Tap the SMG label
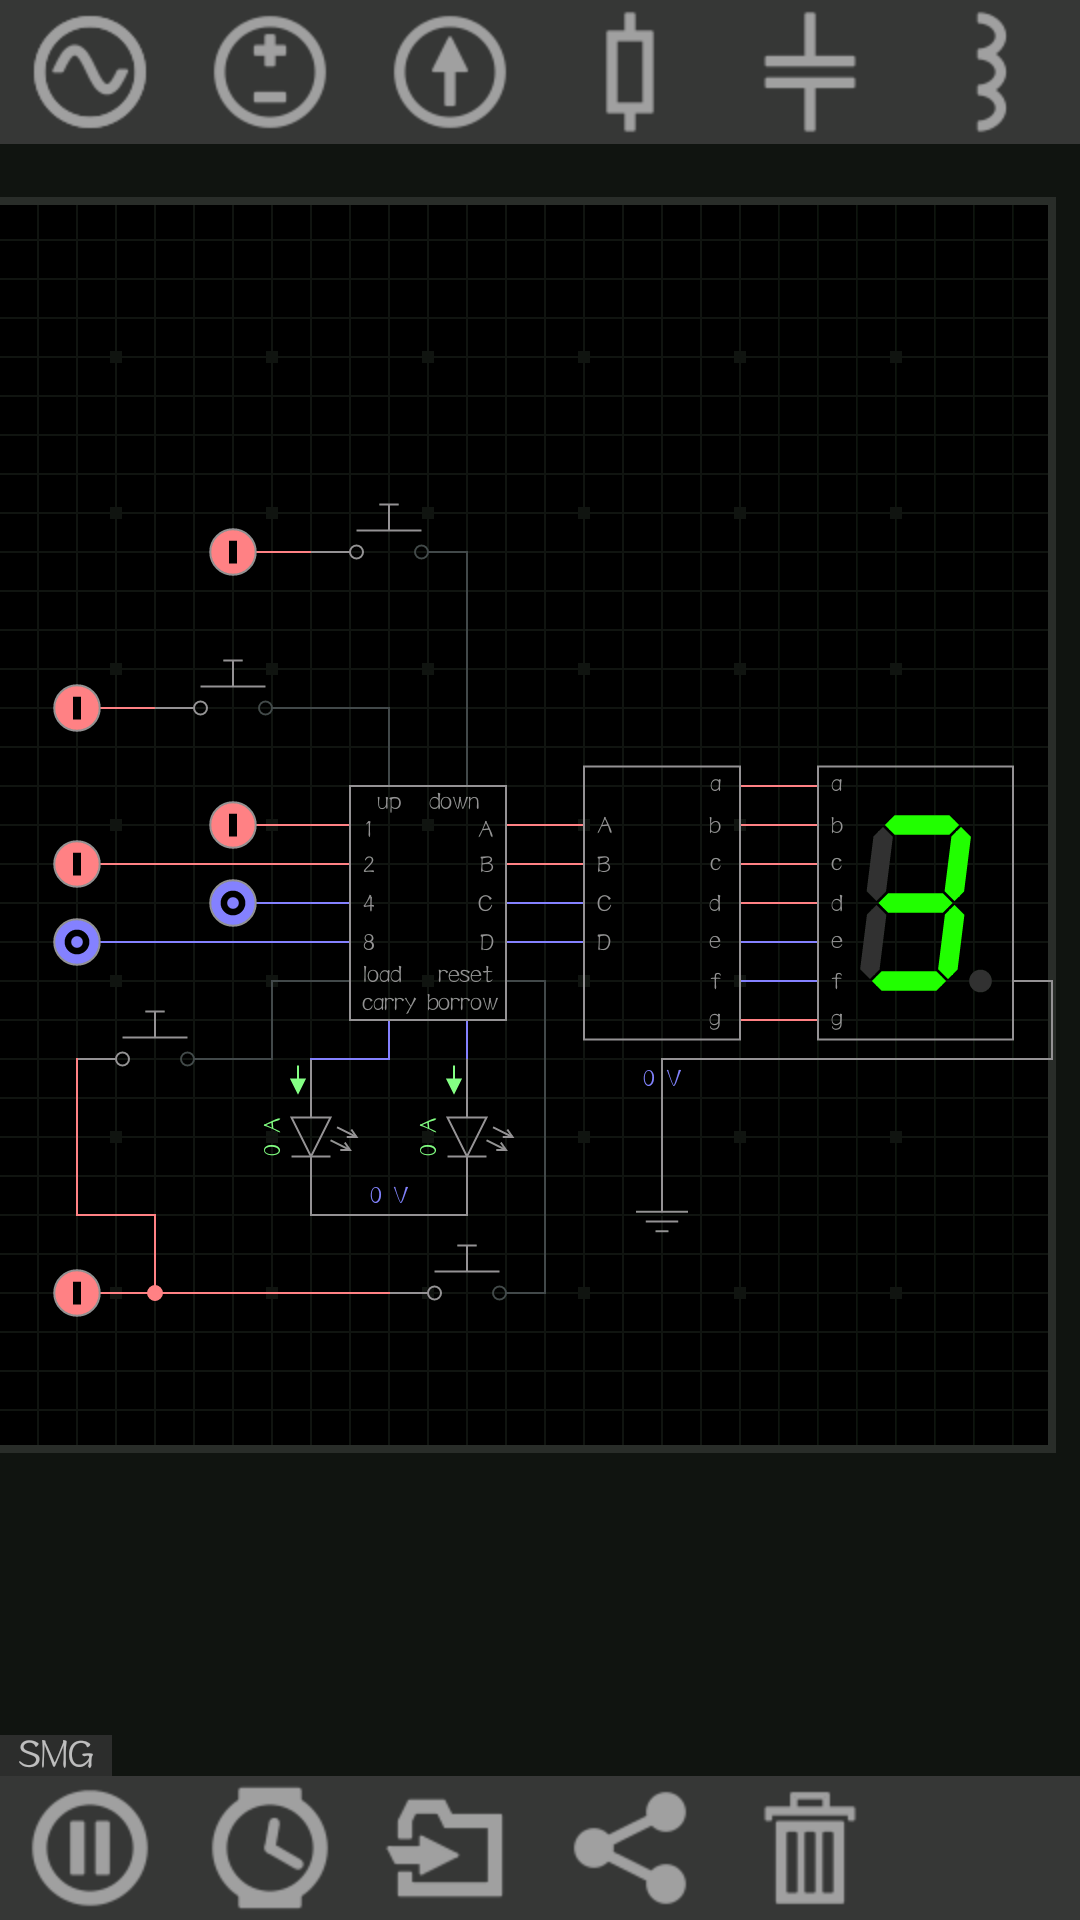Viewport: 1080px width, 1920px height. tap(56, 1755)
